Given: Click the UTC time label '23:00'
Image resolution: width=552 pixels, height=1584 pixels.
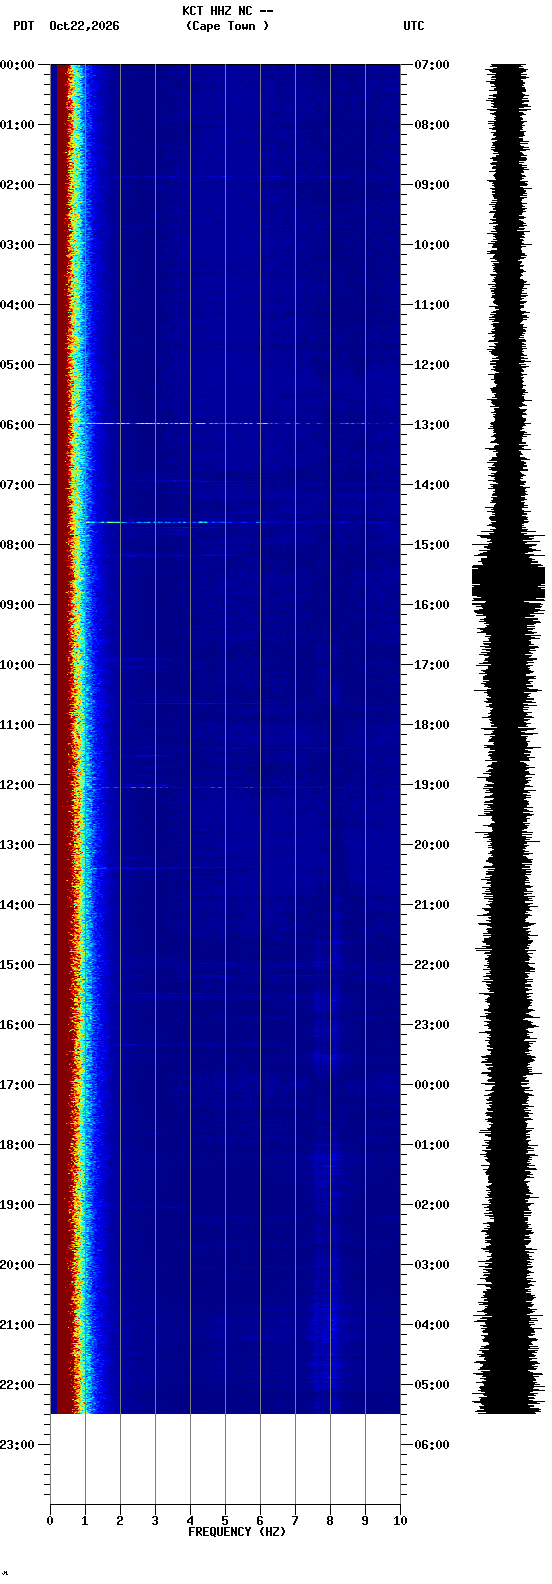Looking at the screenshot, I should click(x=432, y=1025).
